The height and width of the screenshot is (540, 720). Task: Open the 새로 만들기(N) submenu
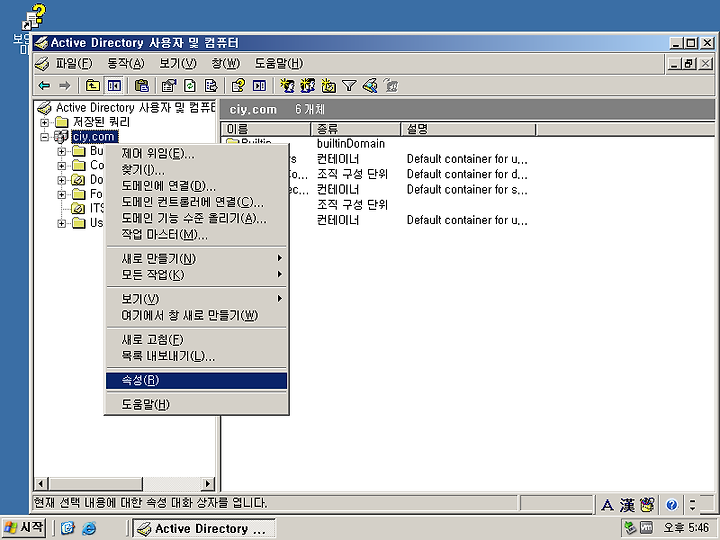[197, 259]
